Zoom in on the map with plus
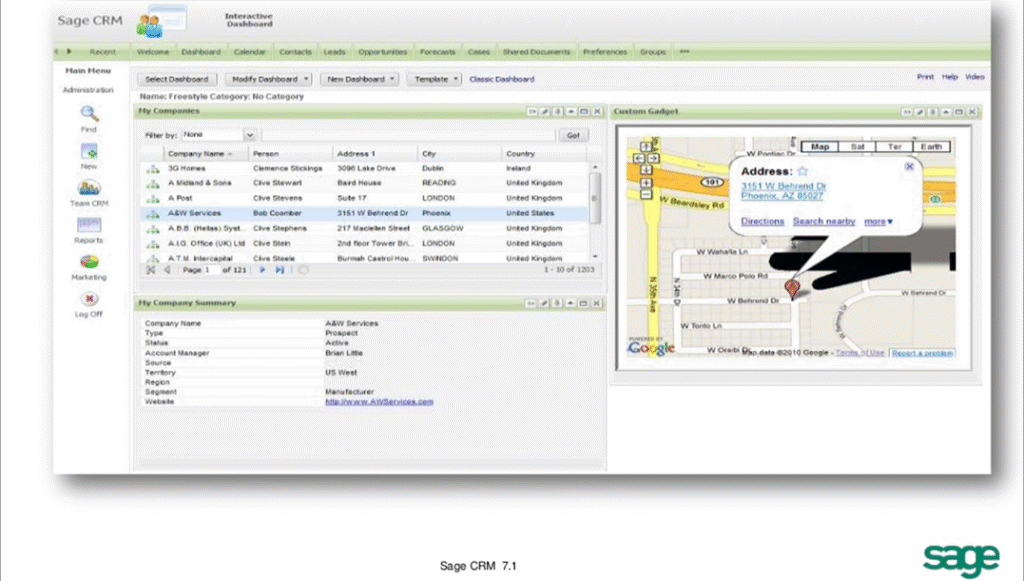The height and width of the screenshot is (581, 1024). pyautogui.click(x=646, y=183)
